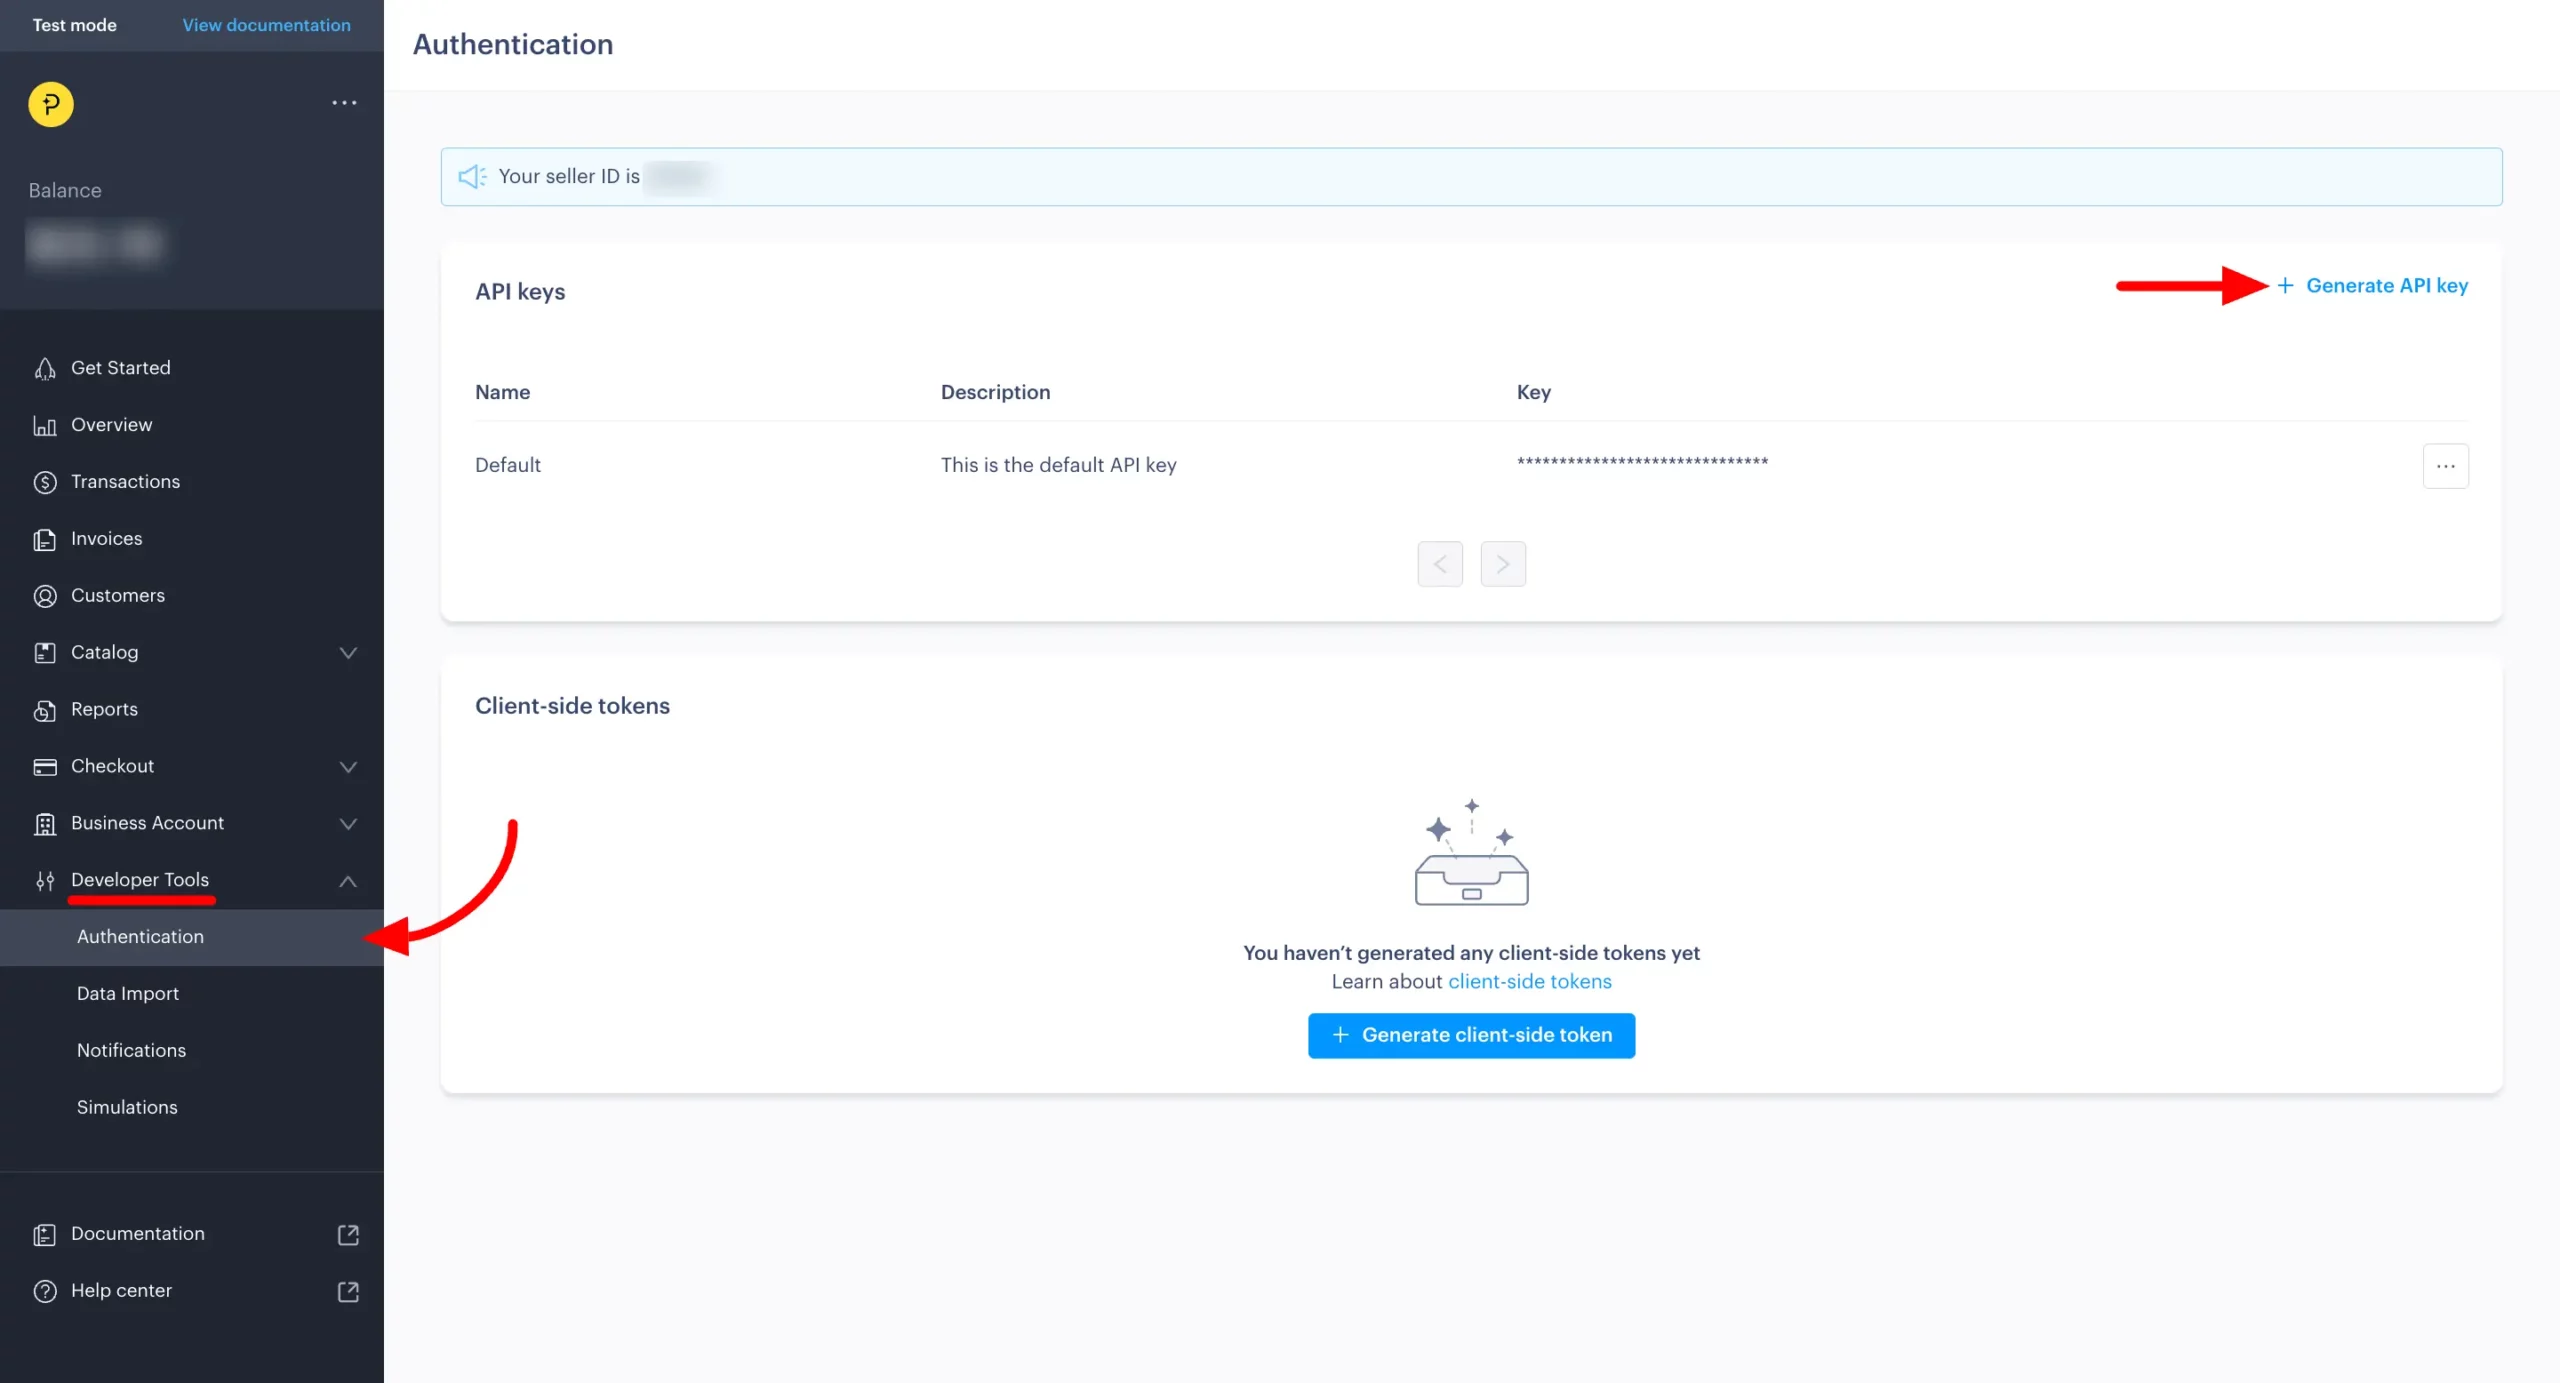This screenshot has height=1383, width=2560.
Task: Expand the Checkout section chevron
Action: click(348, 767)
